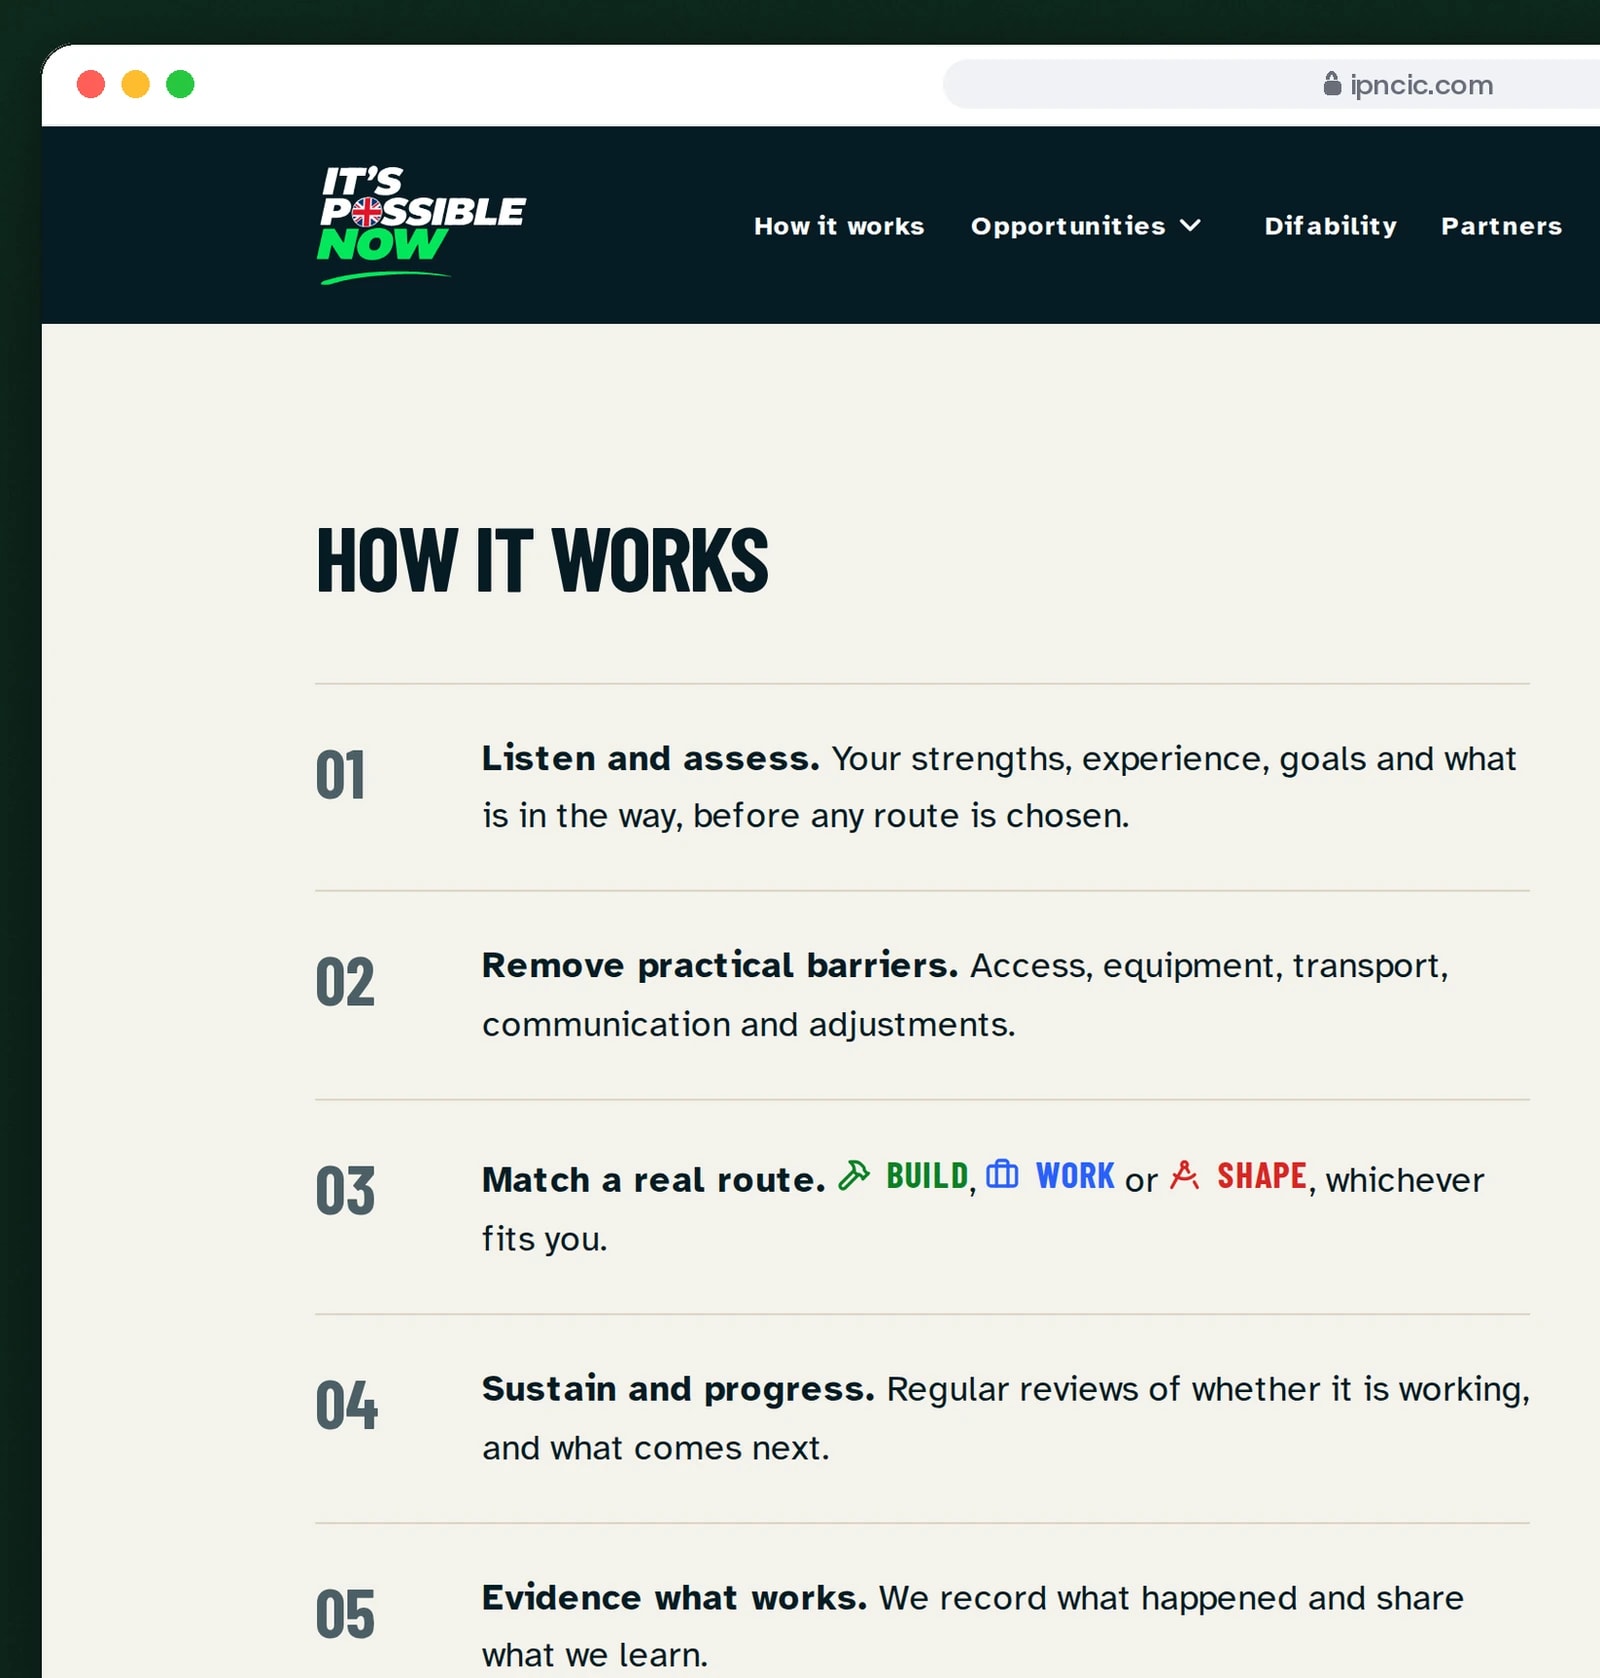Expand the Opportunities dropdown chevron

pos(1190,226)
